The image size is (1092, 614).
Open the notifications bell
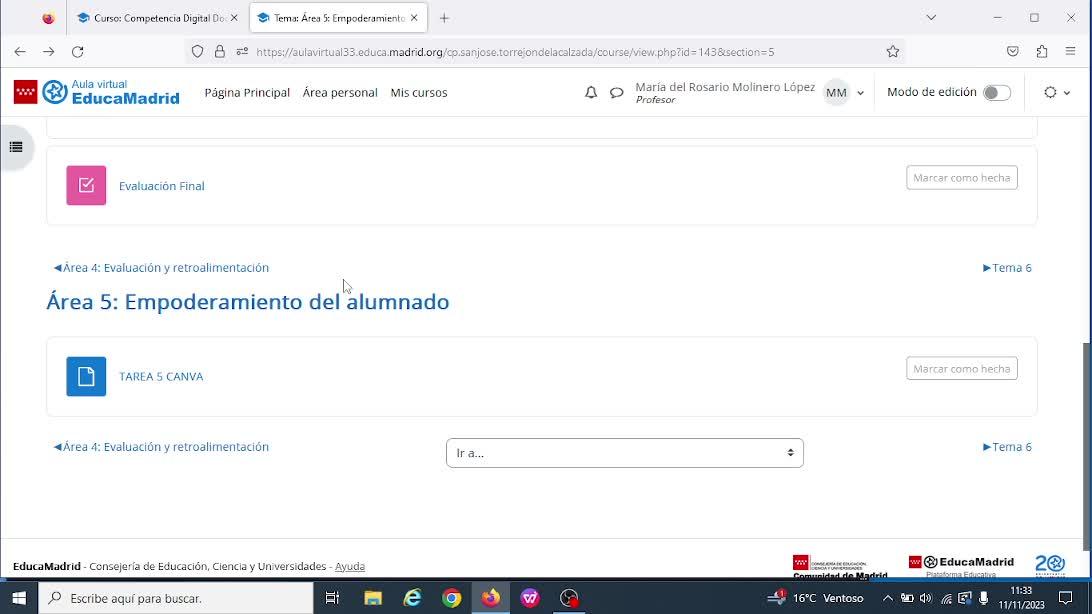[x=591, y=93]
